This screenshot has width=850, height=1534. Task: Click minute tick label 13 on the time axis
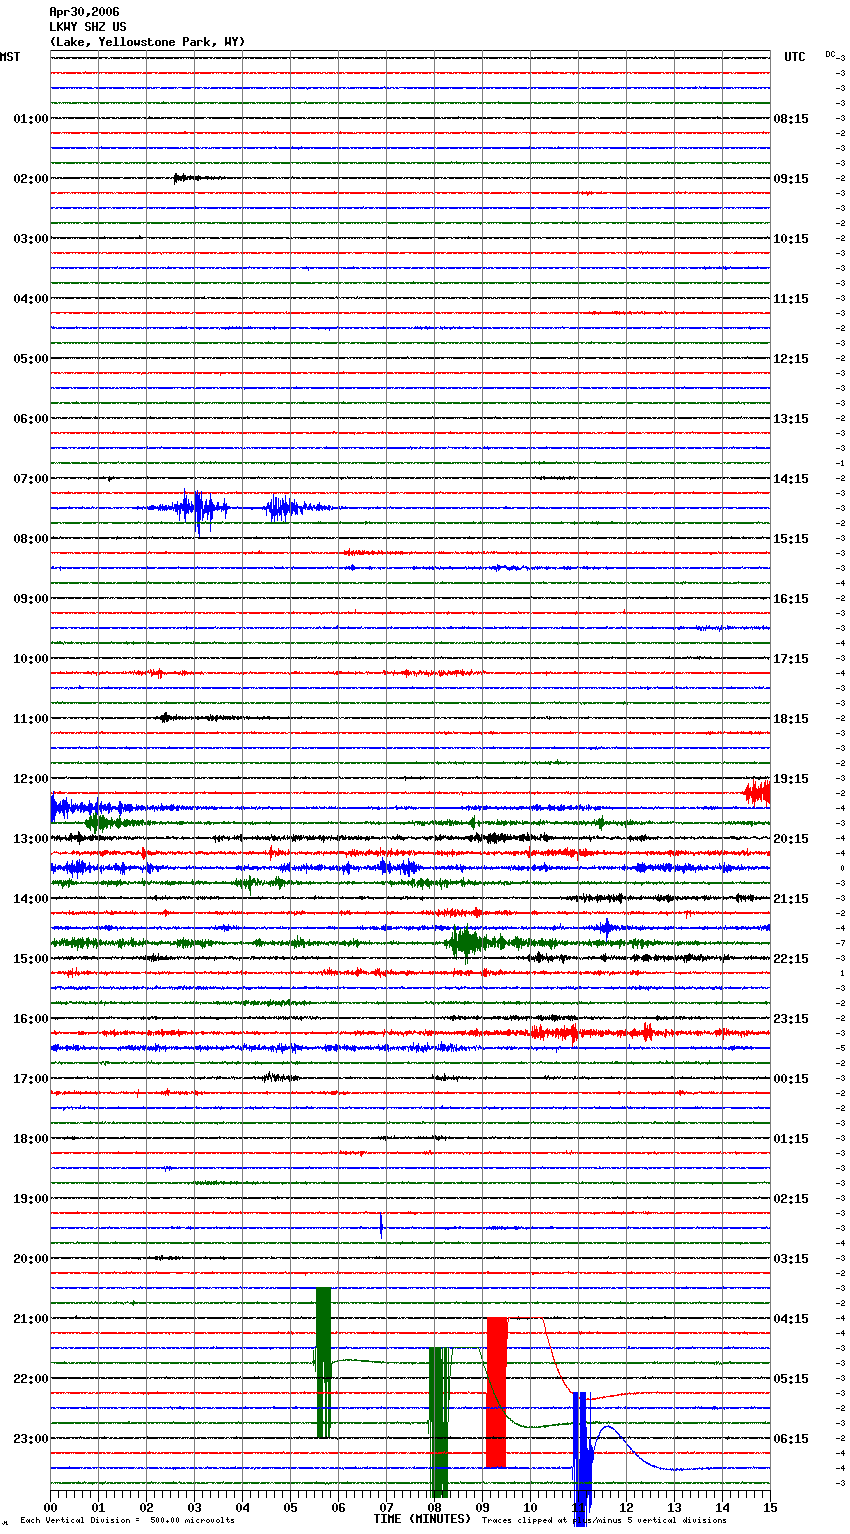click(x=674, y=1507)
